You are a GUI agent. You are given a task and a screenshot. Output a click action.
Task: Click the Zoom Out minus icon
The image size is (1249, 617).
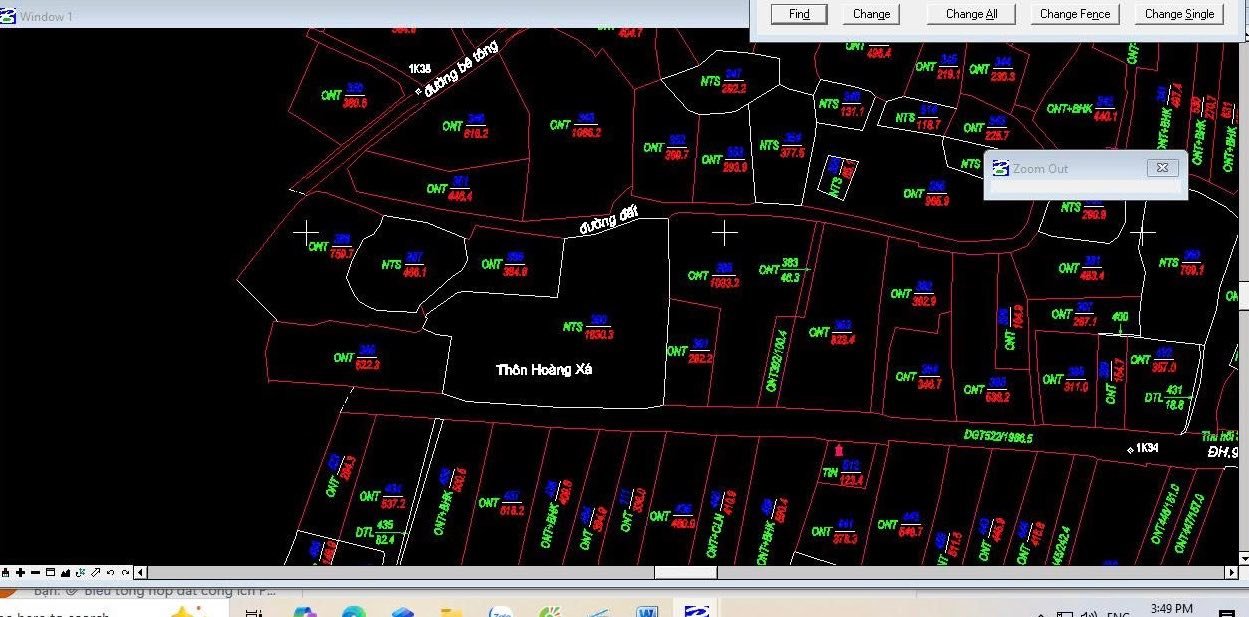click(36, 573)
